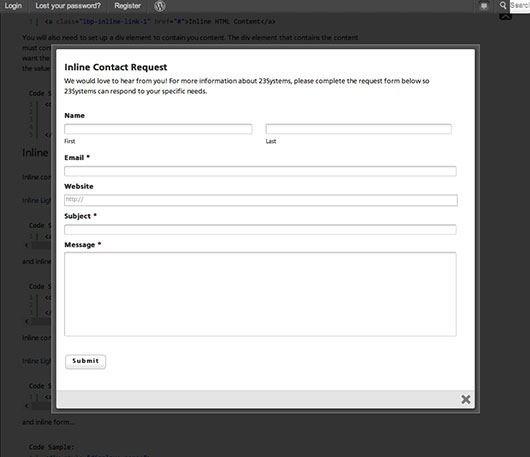Screen dimensions: 530x457
Task: Click the speech bubble icon in admin bar
Action: click(x=484, y=6)
